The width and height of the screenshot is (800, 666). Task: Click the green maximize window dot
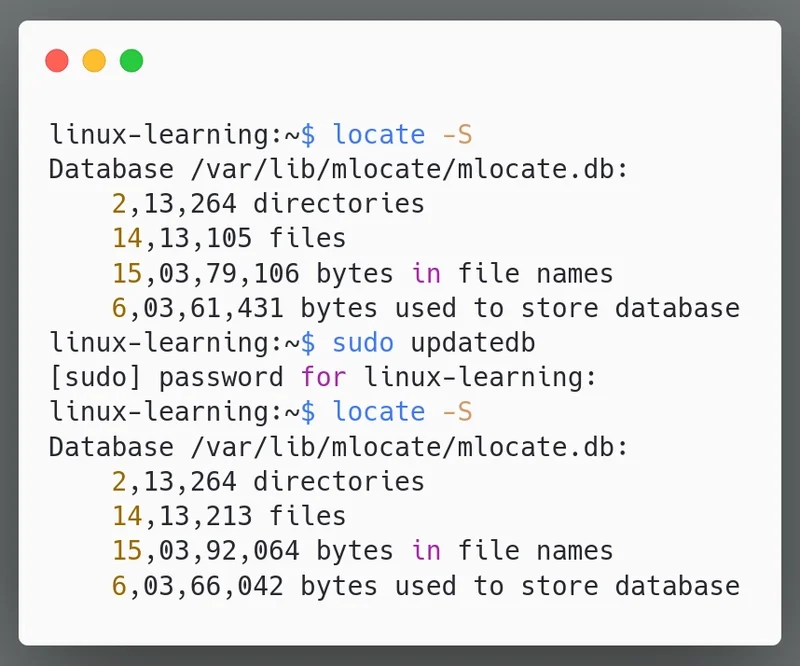pyautogui.click(x=131, y=61)
